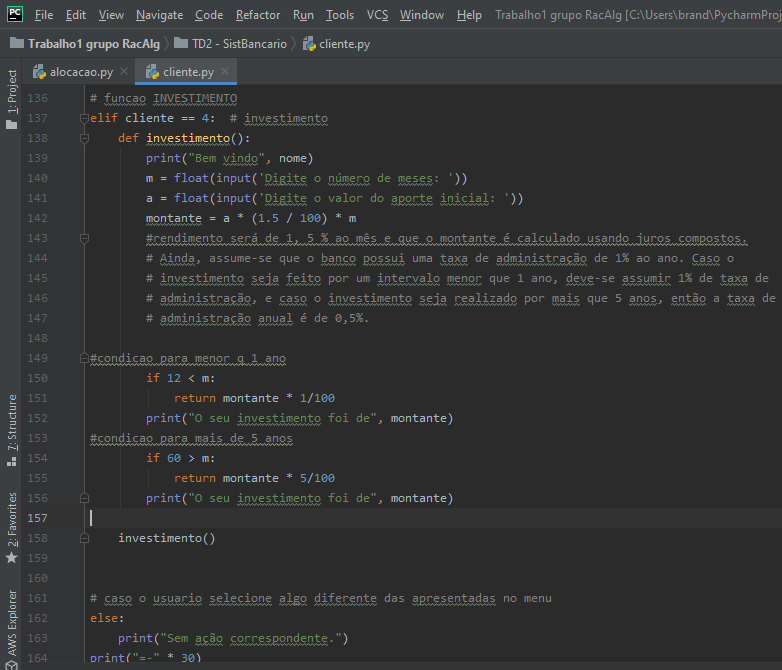Viewport: 782px width, 670px height.
Task: Collapse the elif block at line 137
Action: pos(84,118)
